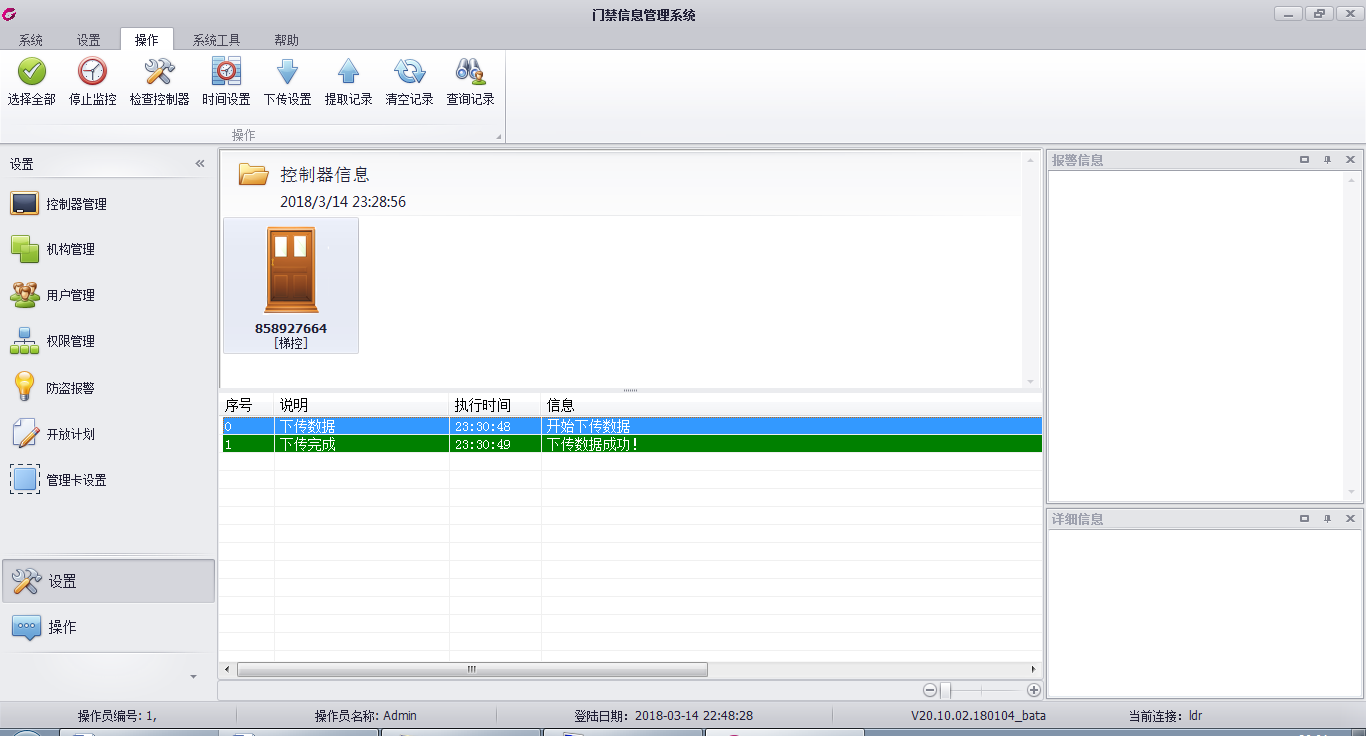1366x736 pixels.
Task: Click the 控制器信息 folder icon
Action: coord(253,174)
